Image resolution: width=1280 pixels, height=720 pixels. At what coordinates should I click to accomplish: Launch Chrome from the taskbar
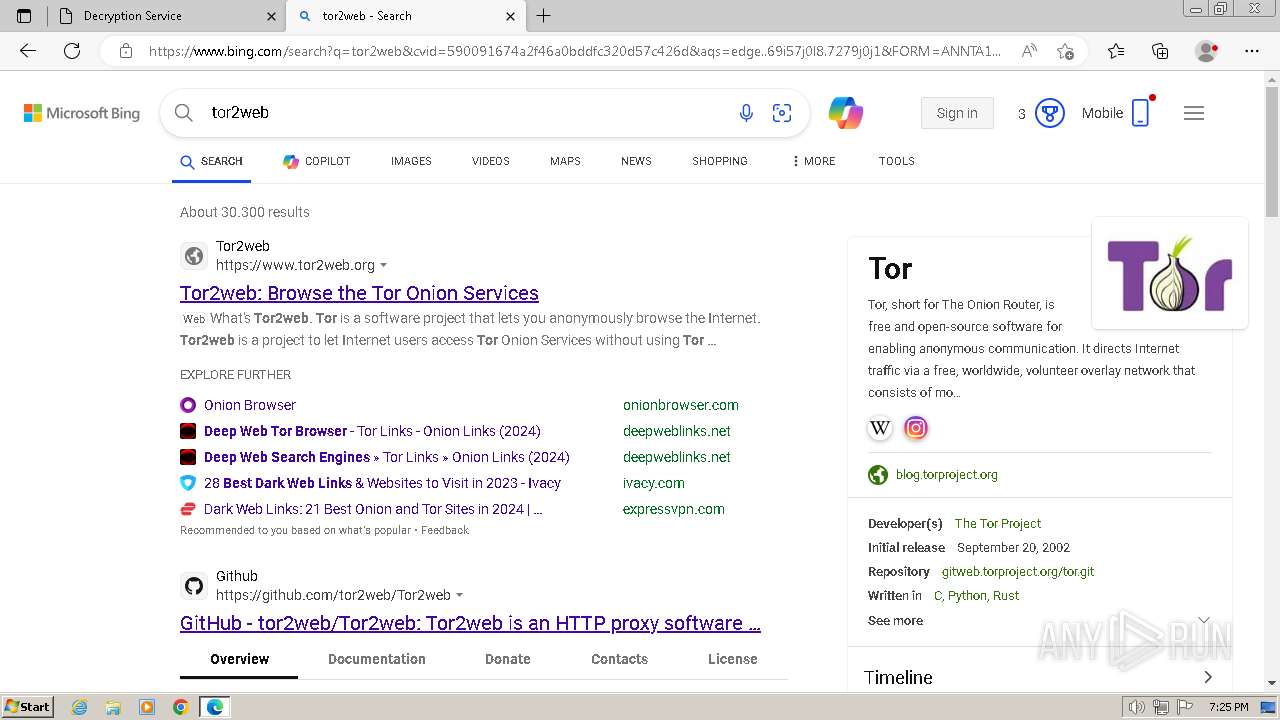180,707
